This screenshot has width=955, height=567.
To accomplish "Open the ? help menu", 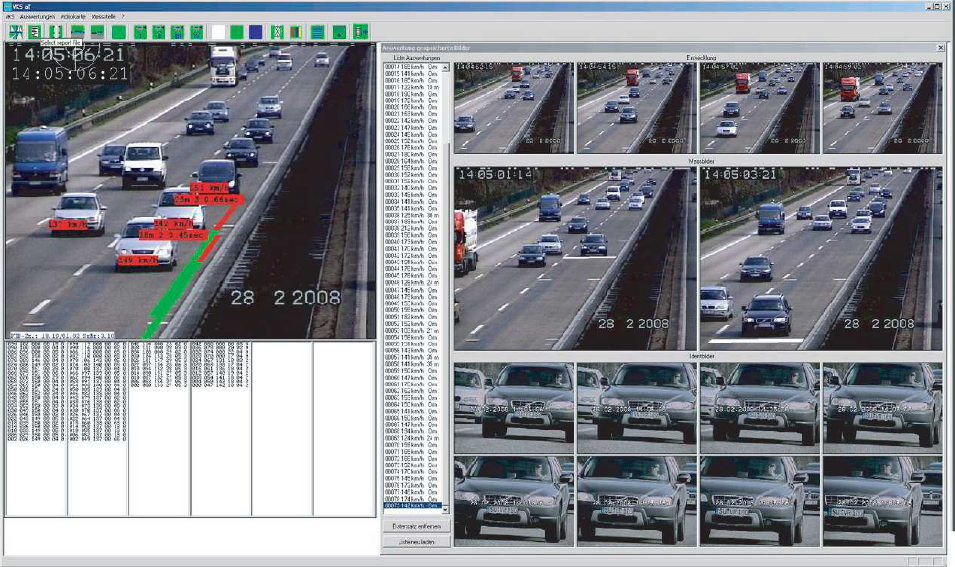I will (123, 16).
